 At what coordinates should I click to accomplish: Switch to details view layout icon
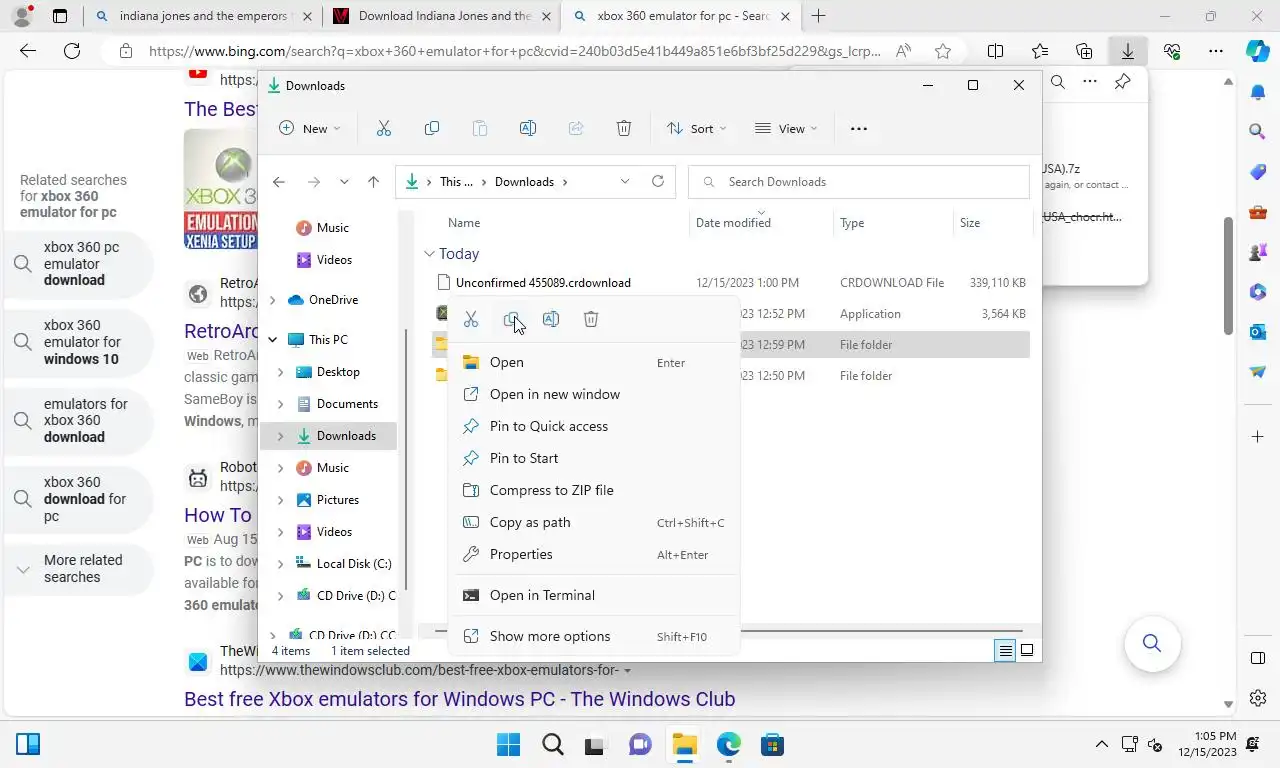pos(1006,651)
